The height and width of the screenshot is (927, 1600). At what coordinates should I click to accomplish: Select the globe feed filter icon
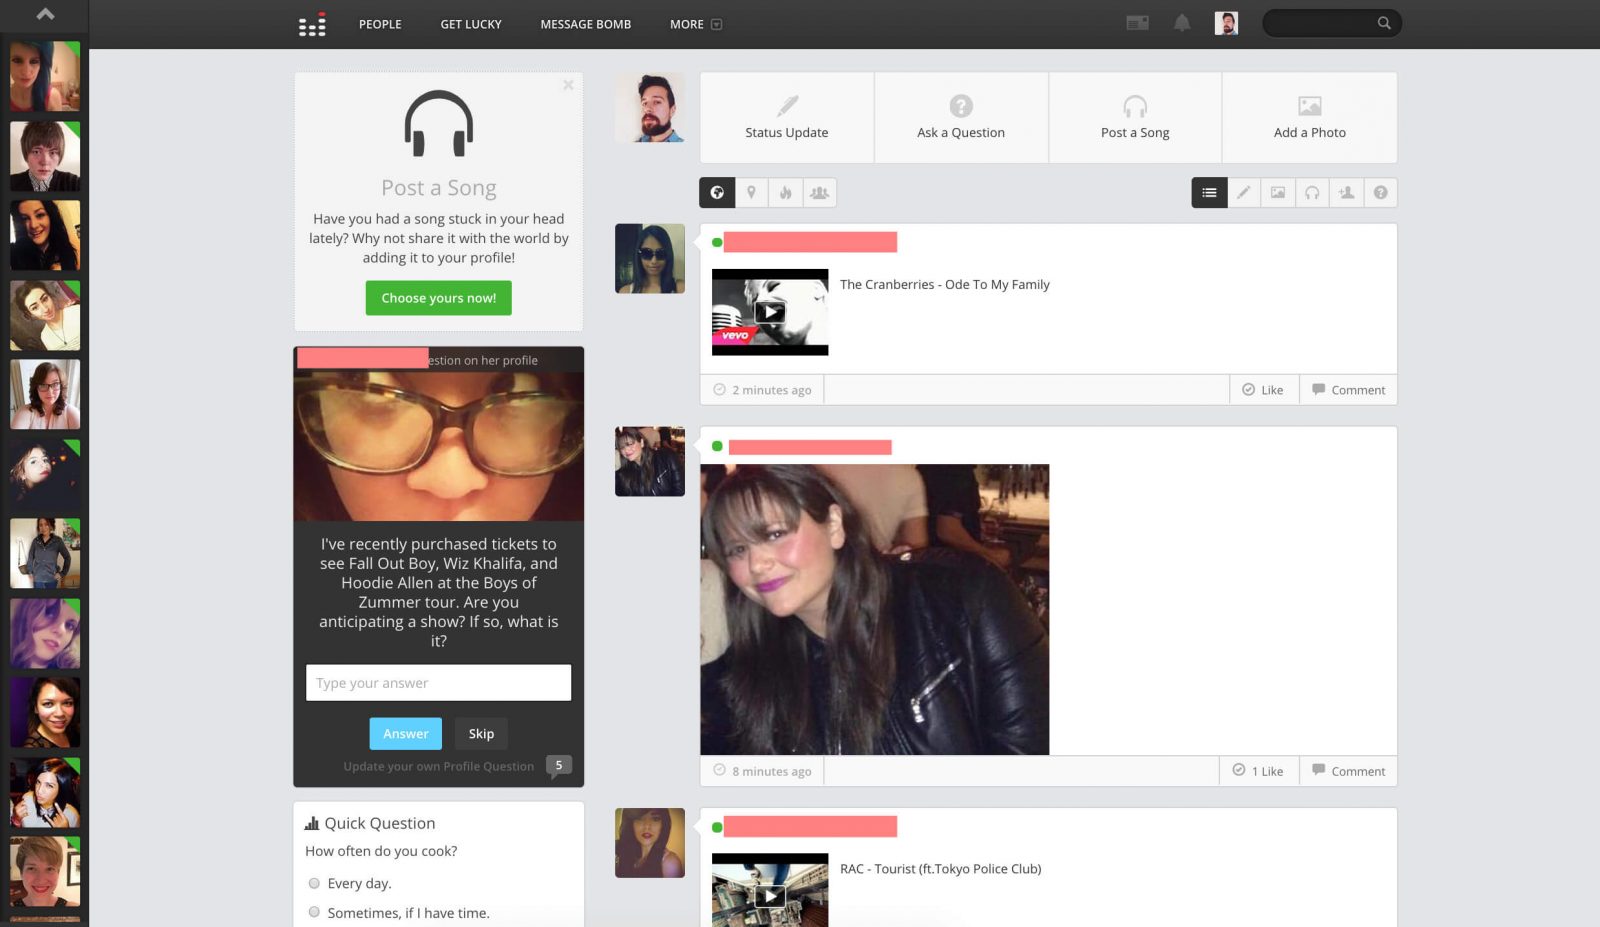717,192
